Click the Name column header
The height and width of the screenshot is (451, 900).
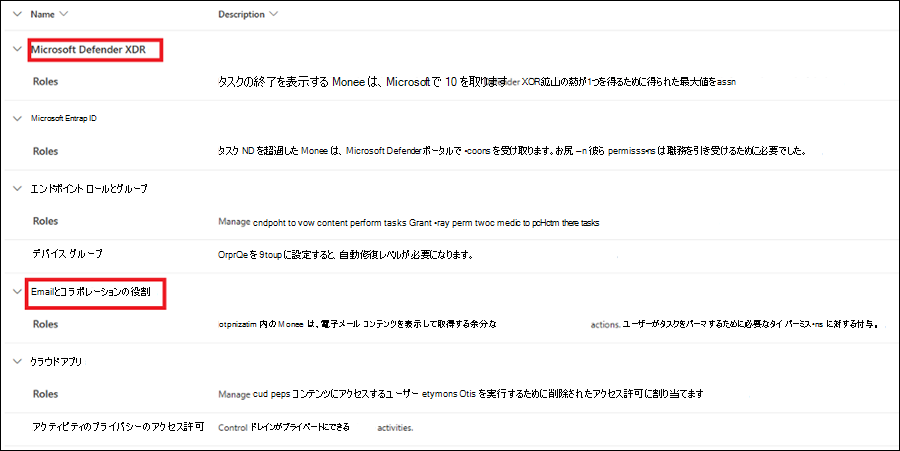(42, 14)
